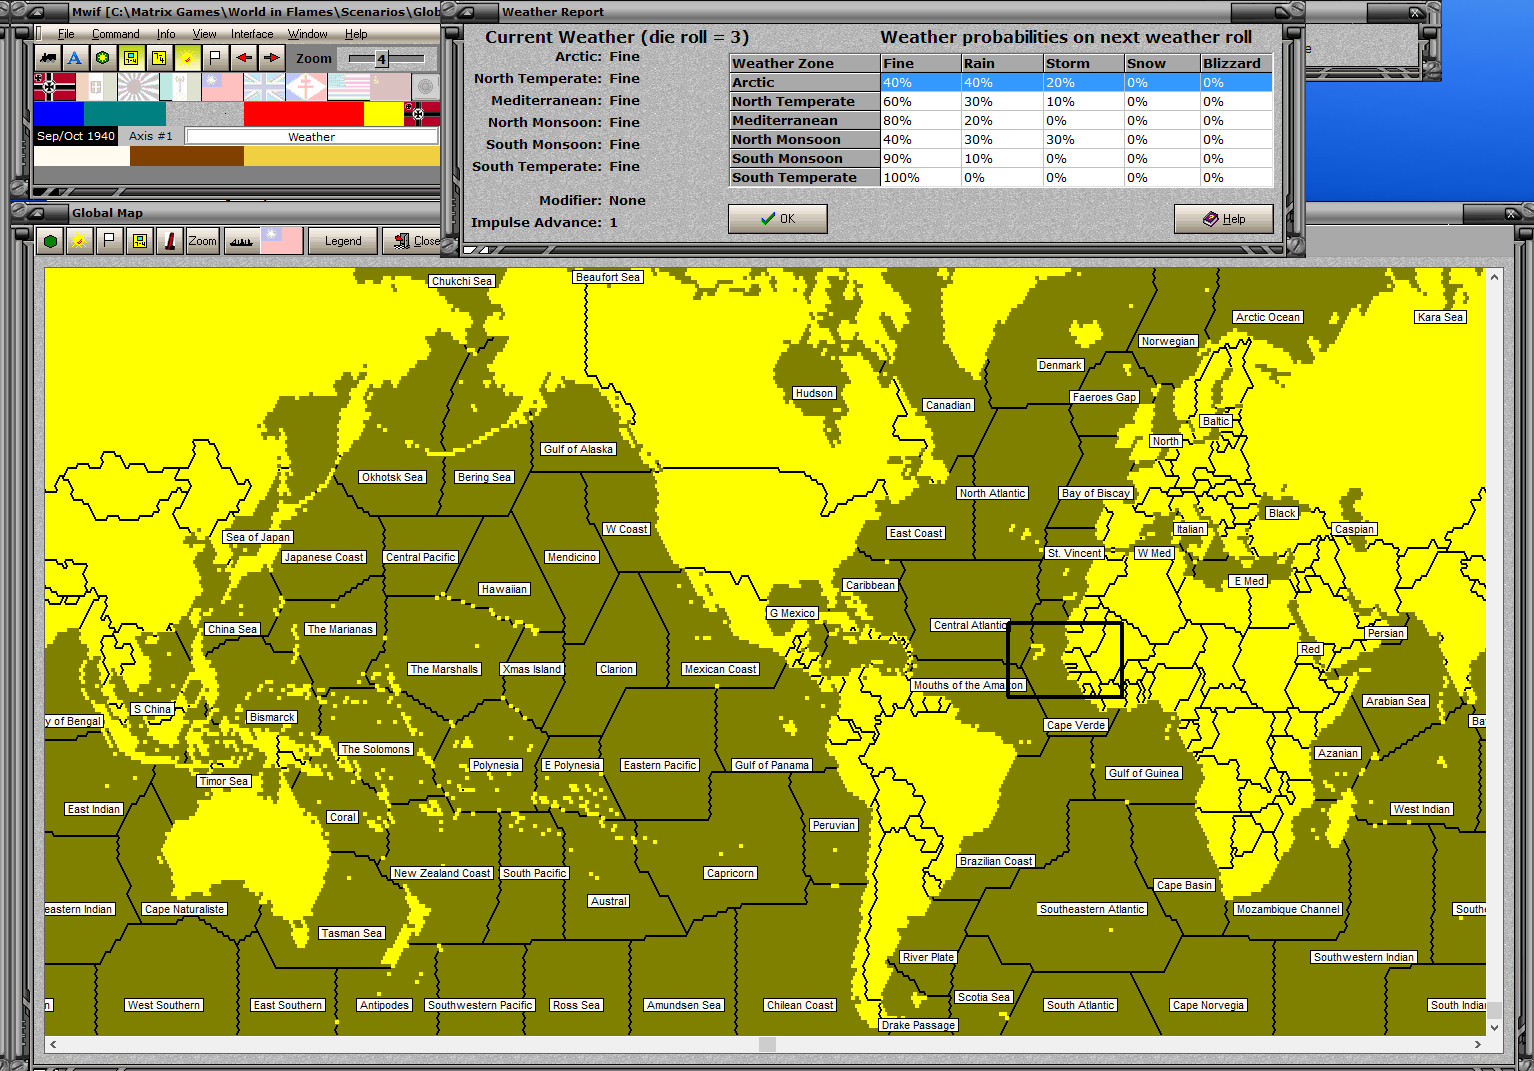
Task: Click the blue letter A toolbar icon
Action: click(x=75, y=58)
